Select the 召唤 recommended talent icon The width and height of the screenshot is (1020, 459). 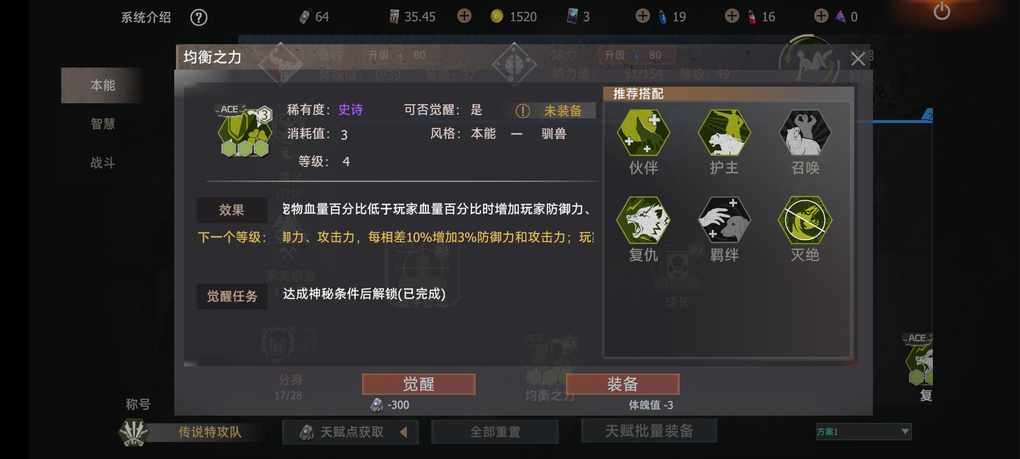point(805,133)
